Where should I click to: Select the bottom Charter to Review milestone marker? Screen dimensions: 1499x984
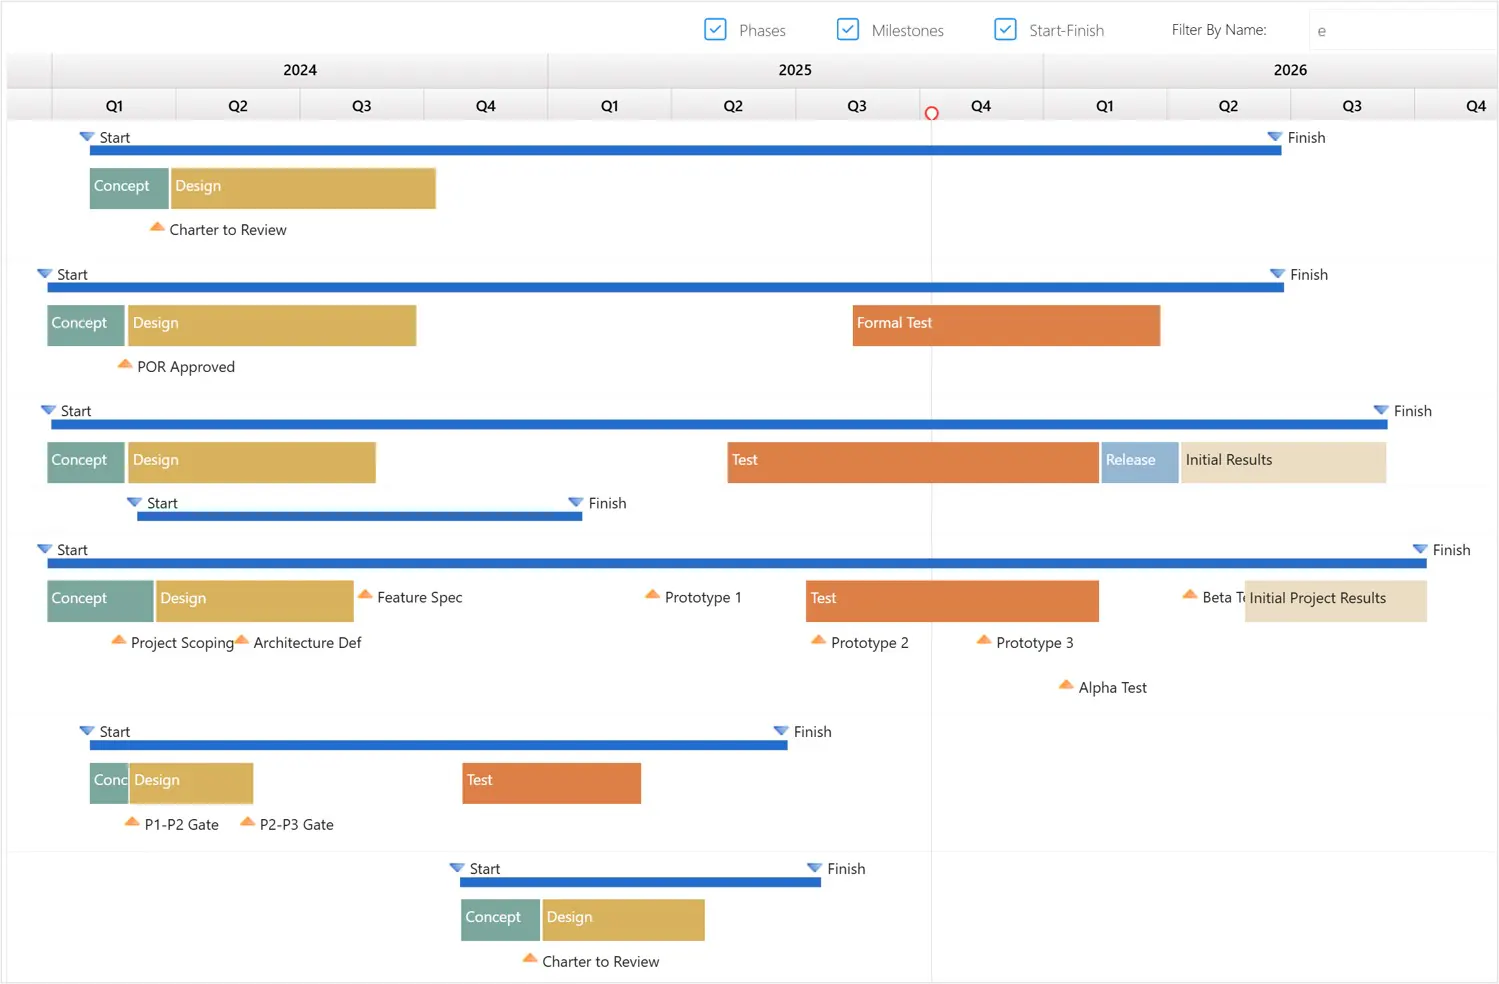pos(530,958)
